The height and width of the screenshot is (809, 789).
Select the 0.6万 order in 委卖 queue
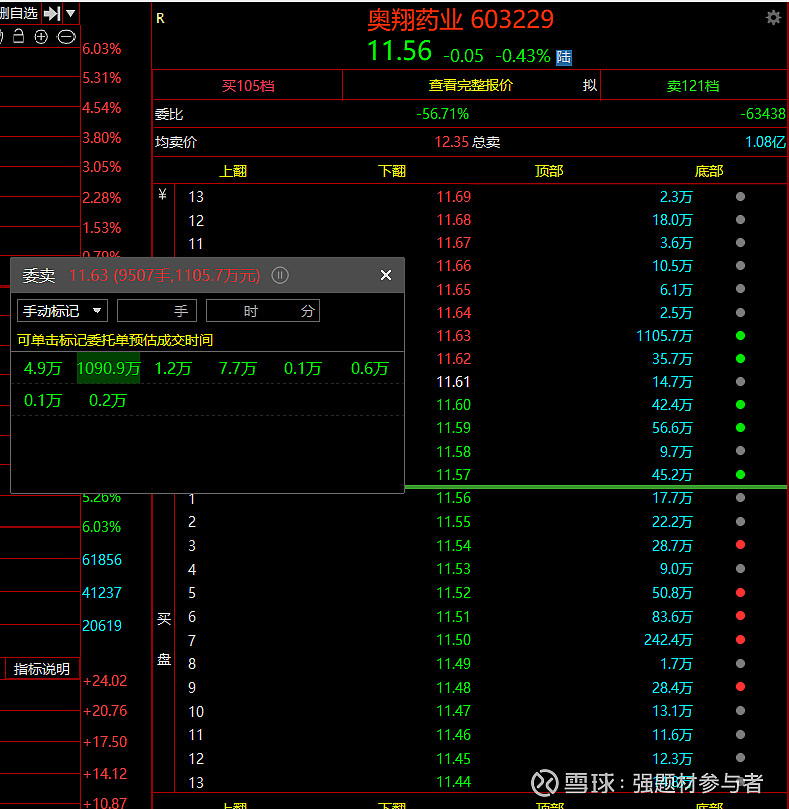tap(369, 368)
